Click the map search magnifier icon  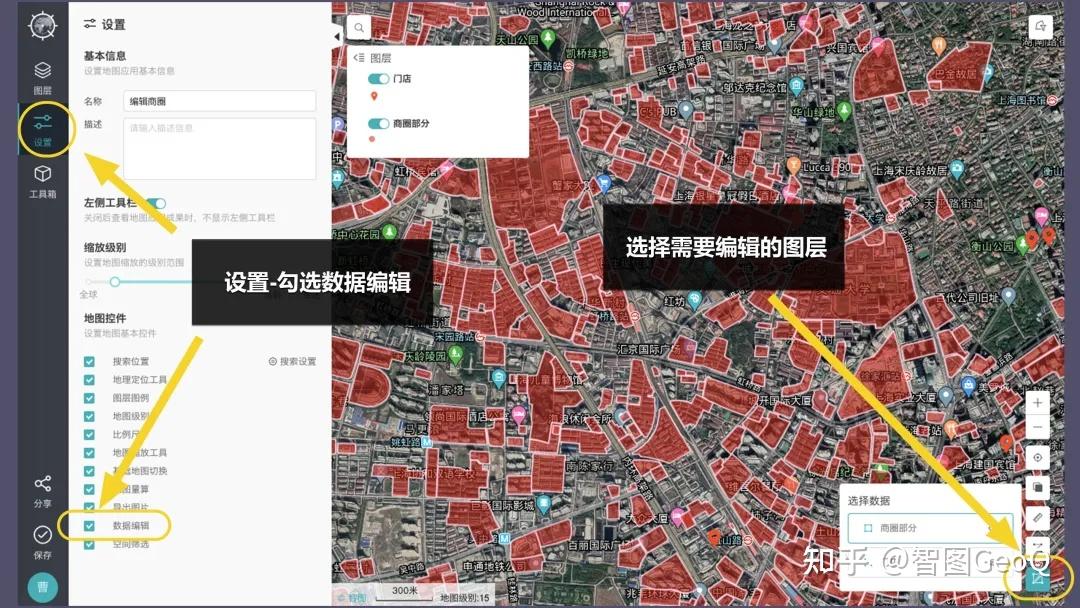[x=360, y=27]
